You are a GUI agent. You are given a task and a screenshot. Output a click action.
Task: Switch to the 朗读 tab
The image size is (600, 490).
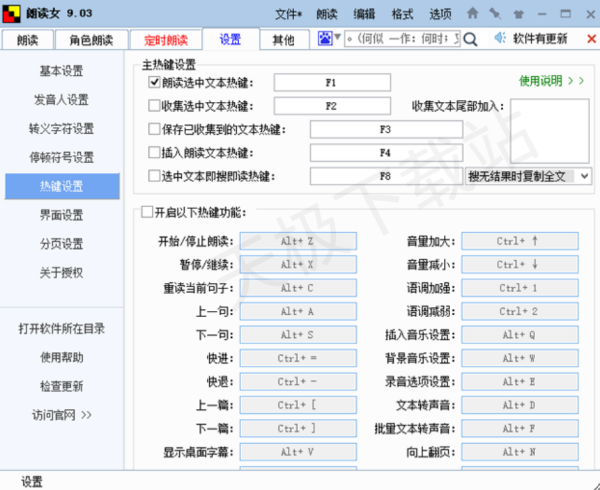coord(28,40)
